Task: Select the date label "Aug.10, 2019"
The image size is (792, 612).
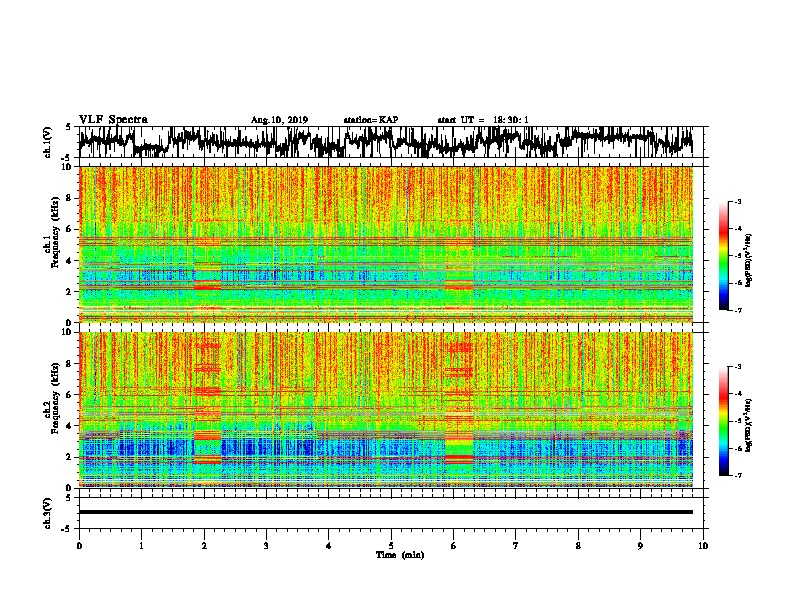Action: (279, 120)
